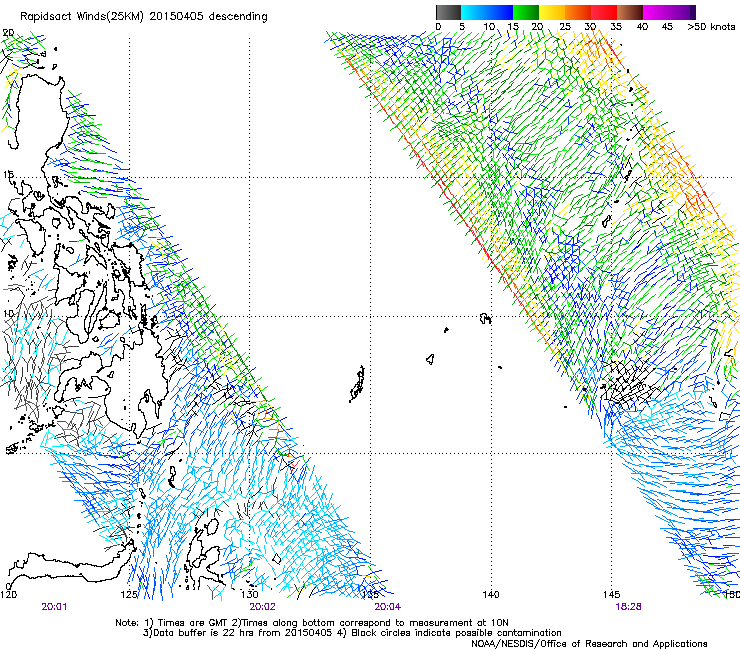Click the '140' longitude axis label
740x650 pixels.
491,595
